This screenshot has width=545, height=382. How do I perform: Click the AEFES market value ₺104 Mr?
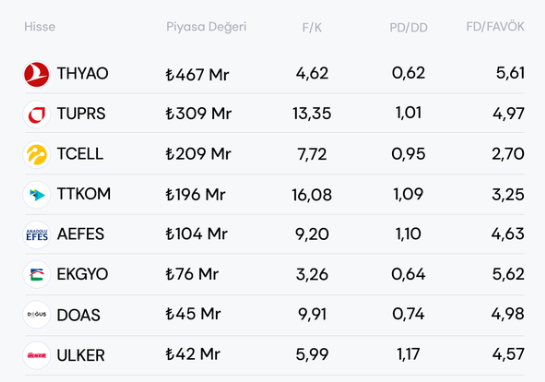click(196, 234)
